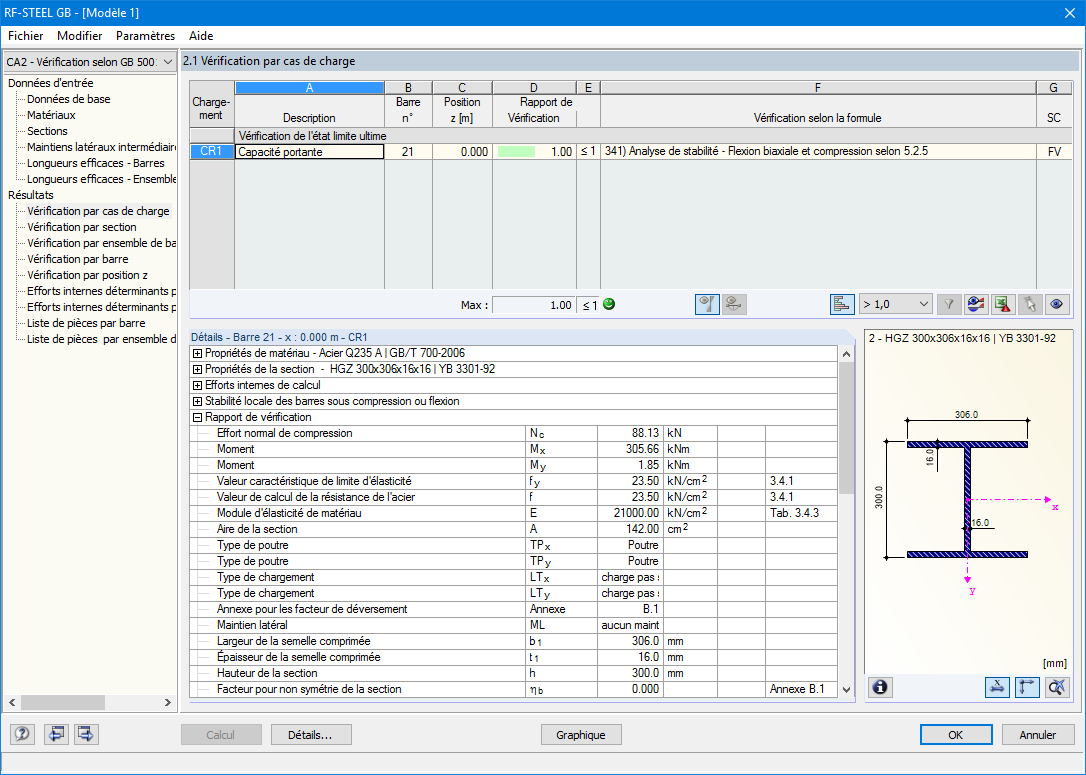
Task: Click the 'Capacité portante' description cell
Action: click(310, 152)
